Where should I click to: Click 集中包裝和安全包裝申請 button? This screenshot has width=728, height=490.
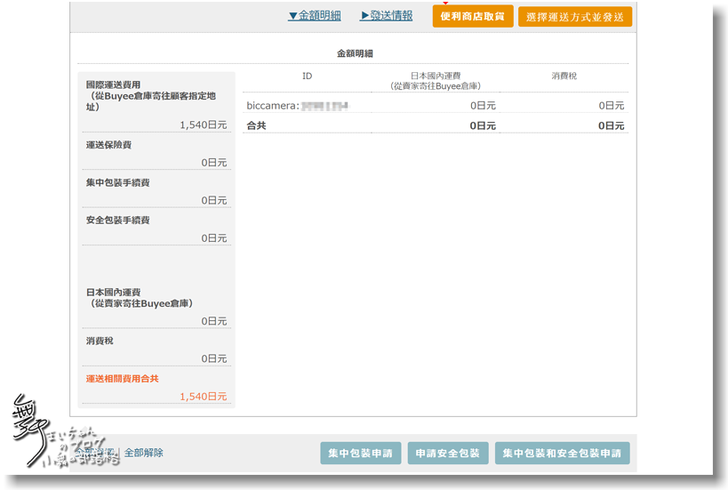[562, 453]
